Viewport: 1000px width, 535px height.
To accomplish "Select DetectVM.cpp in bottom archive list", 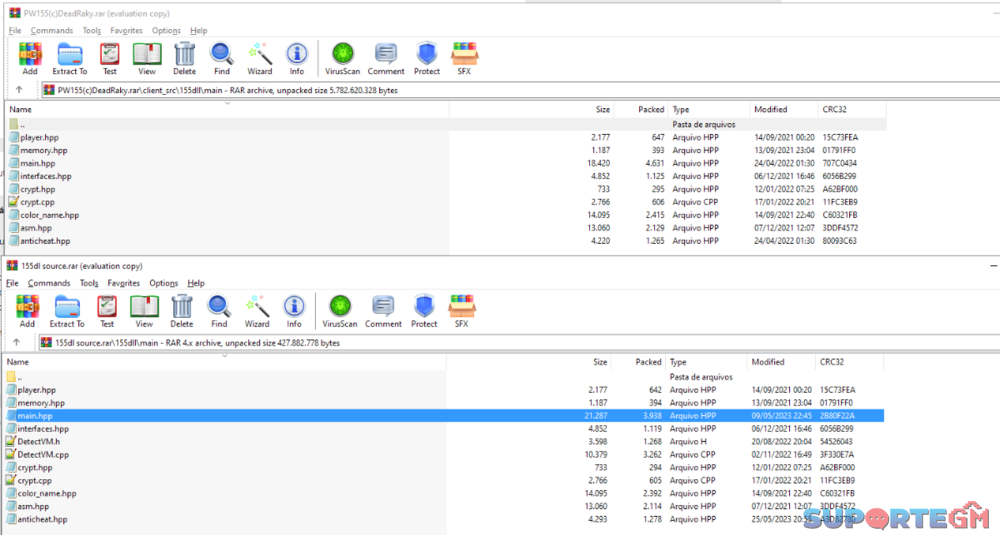I will pyautogui.click(x=43, y=454).
